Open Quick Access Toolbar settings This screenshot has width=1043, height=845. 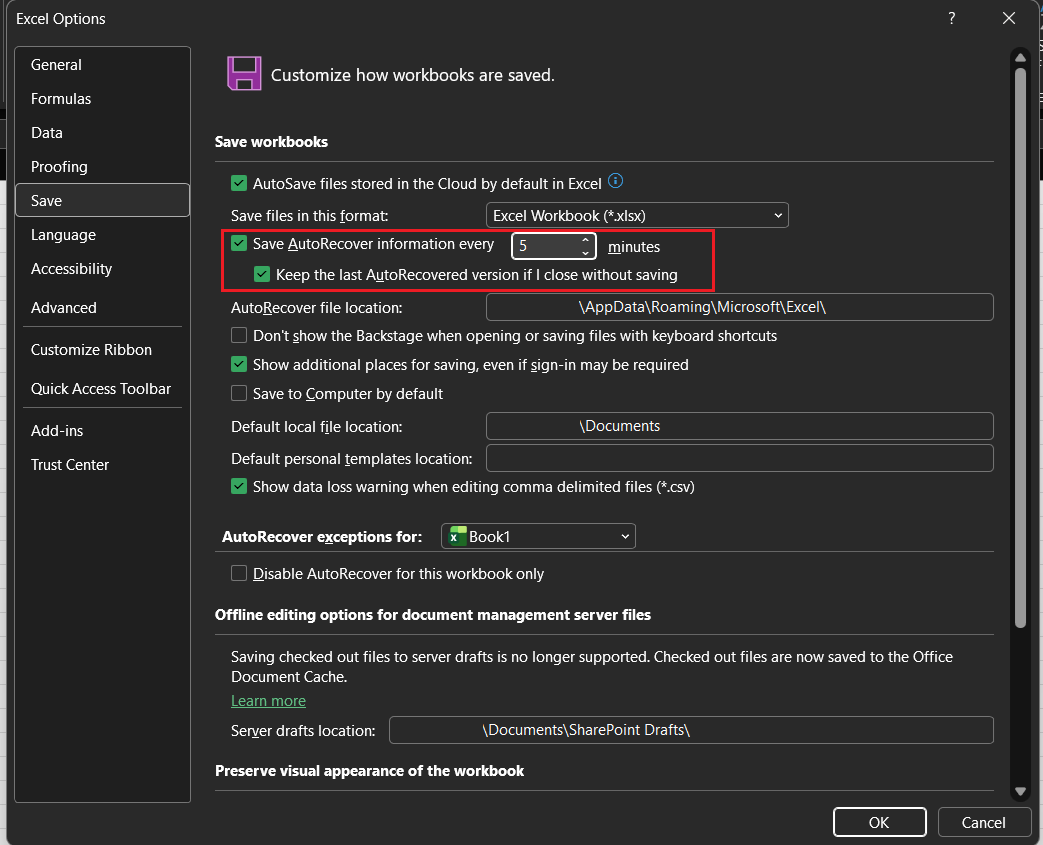pyautogui.click(x=102, y=389)
